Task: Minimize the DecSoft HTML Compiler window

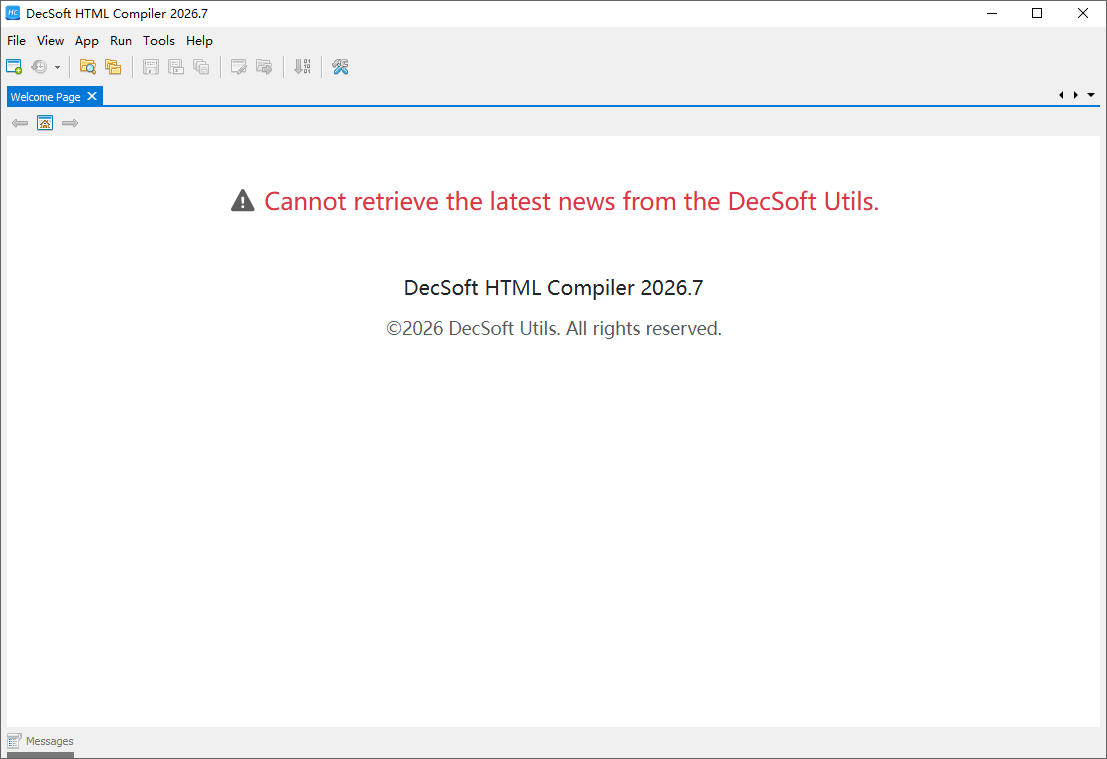Action: tap(992, 13)
